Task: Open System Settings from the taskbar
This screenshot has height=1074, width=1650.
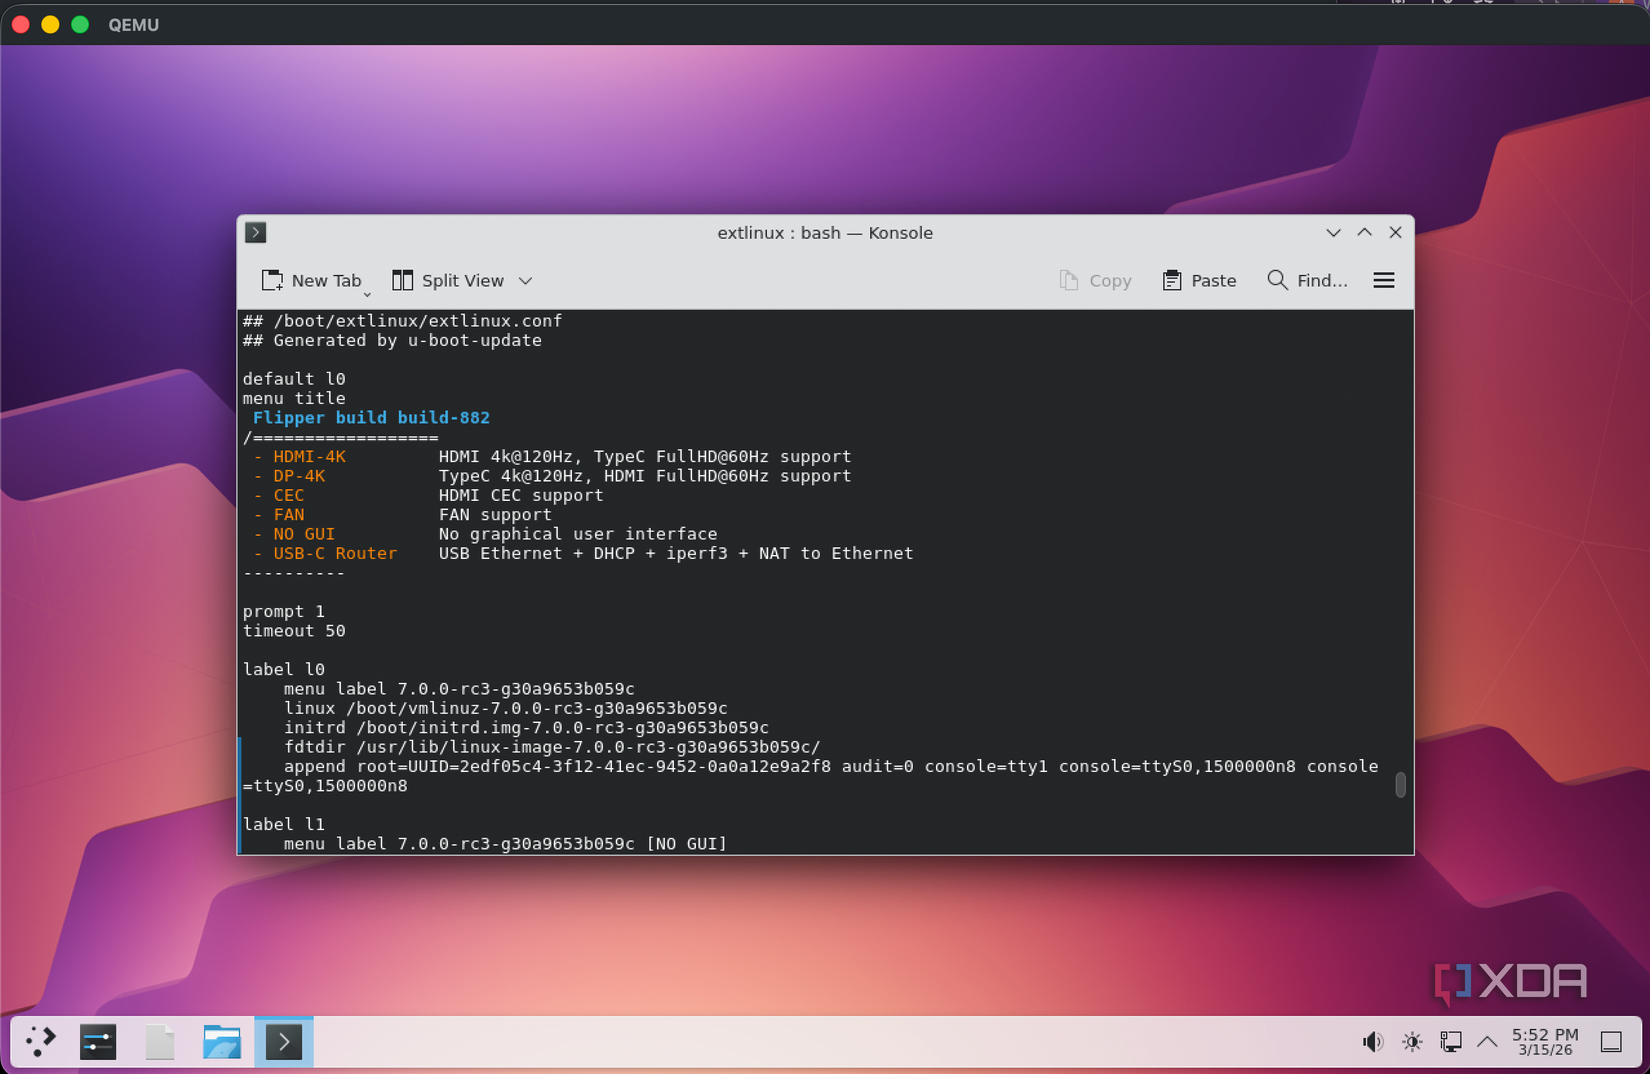Action: pos(98,1041)
